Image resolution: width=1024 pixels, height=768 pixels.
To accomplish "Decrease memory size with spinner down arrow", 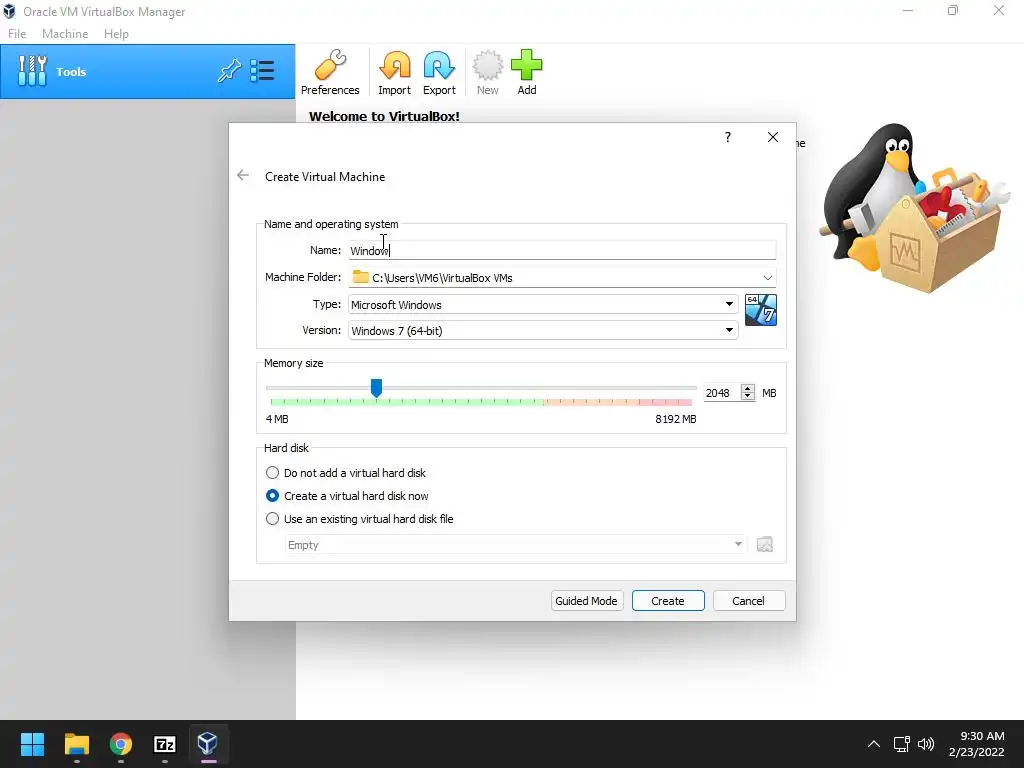I will (x=748, y=396).
